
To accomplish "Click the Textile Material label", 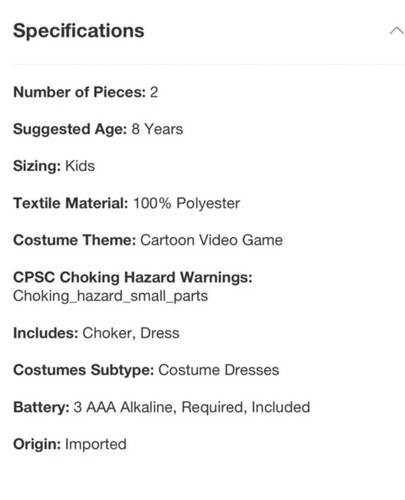I will (x=71, y=203).
